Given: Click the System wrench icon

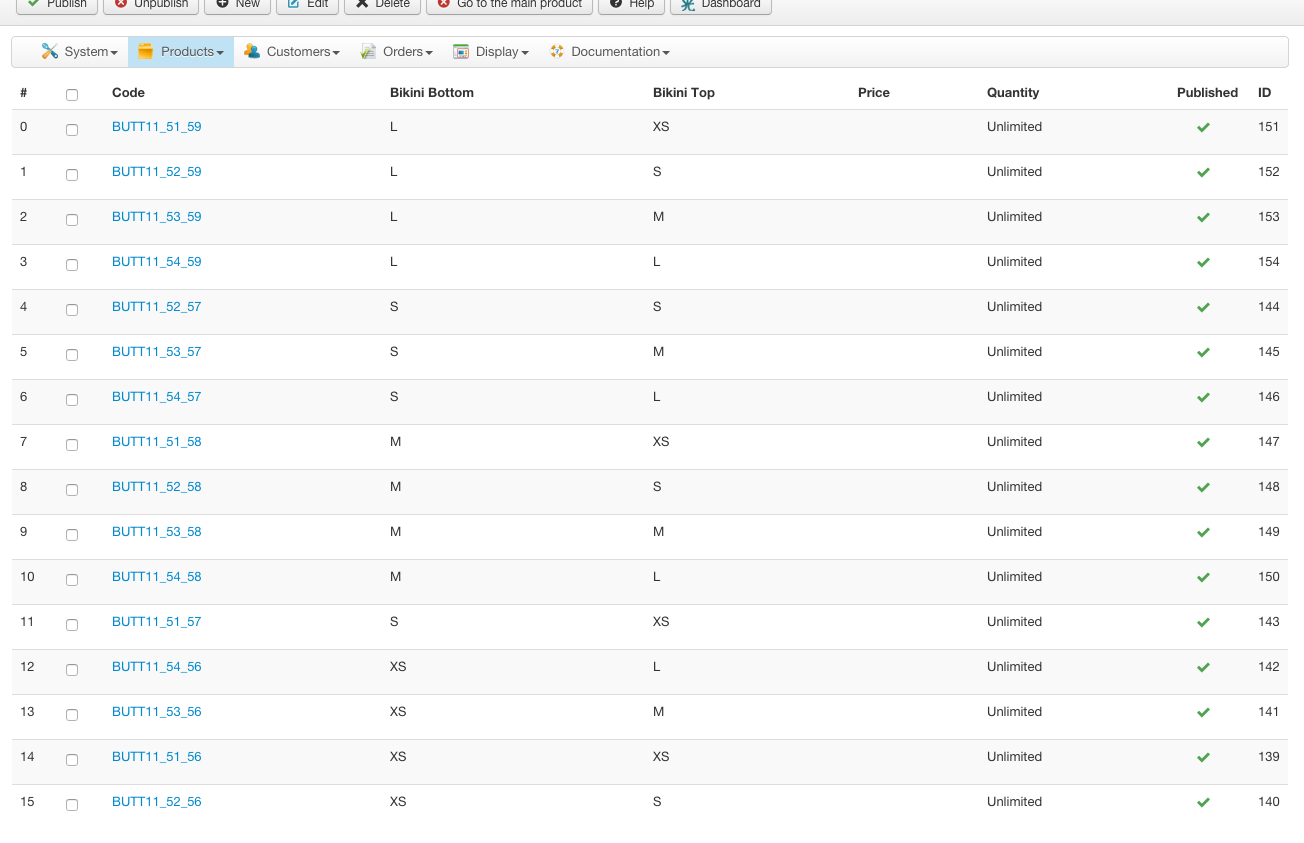Looking at the screenshot, I should pyautogui.click(x=50, y=52).
